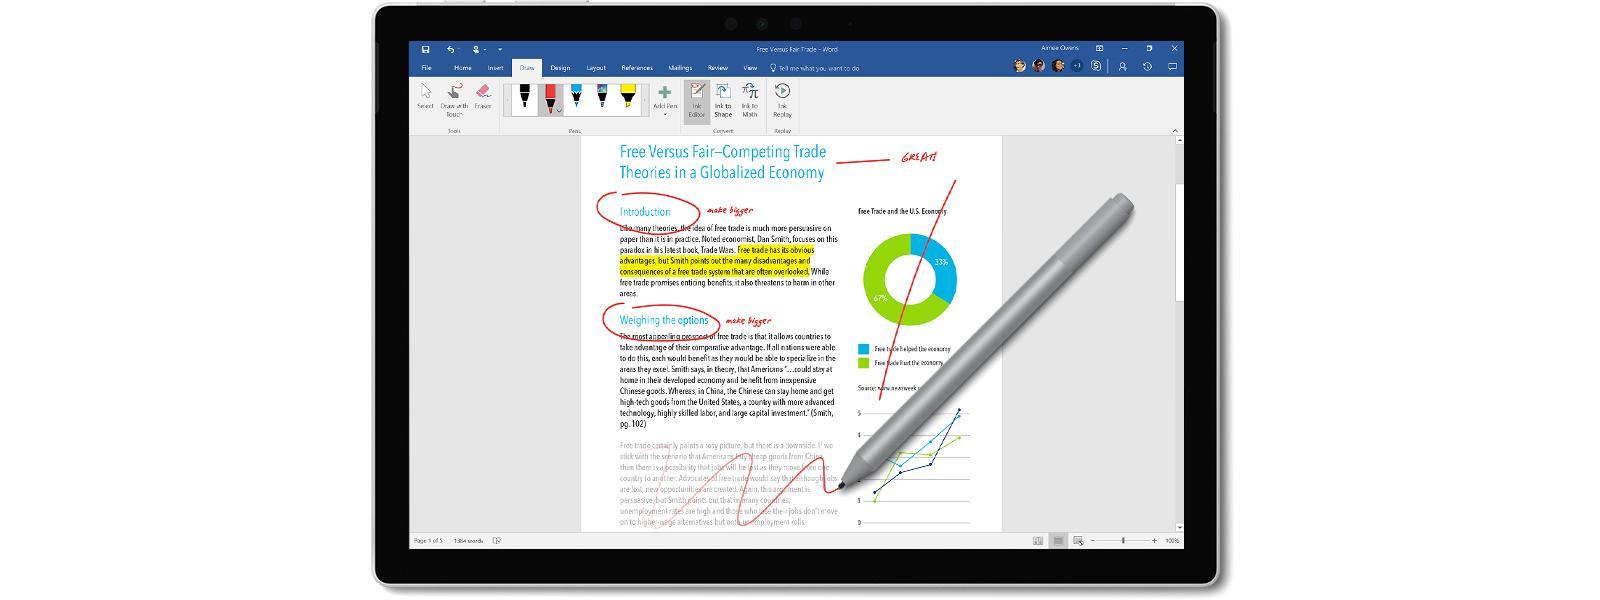This screenshot has height=600, width=1600.
Task: Click the second collaborator avatar
Action: coord(1038,66)
